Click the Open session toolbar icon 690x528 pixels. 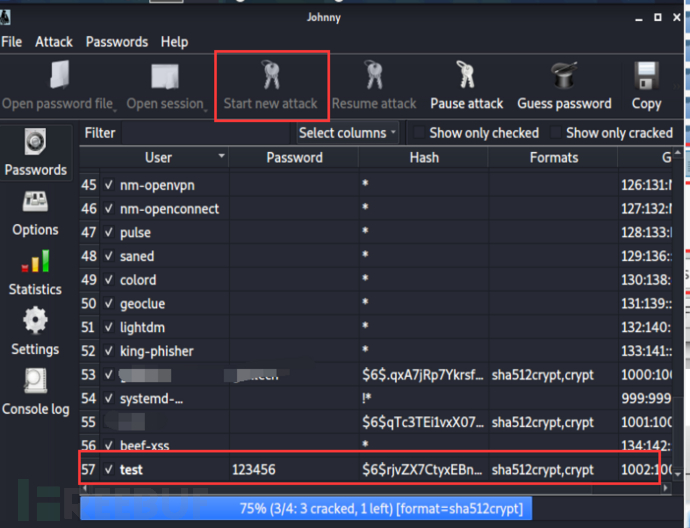point(165,76)
